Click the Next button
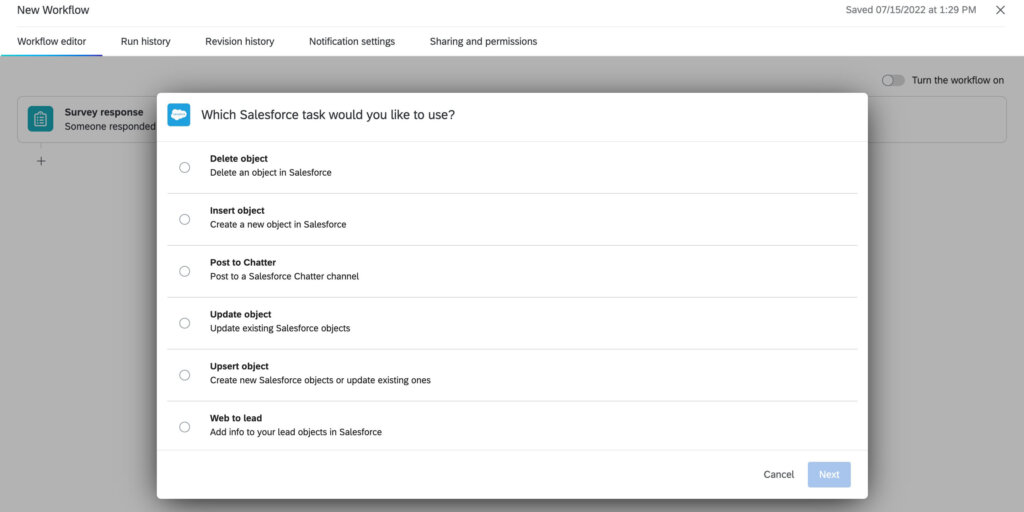Viewport: 1024px width, 512px height. 829,474
